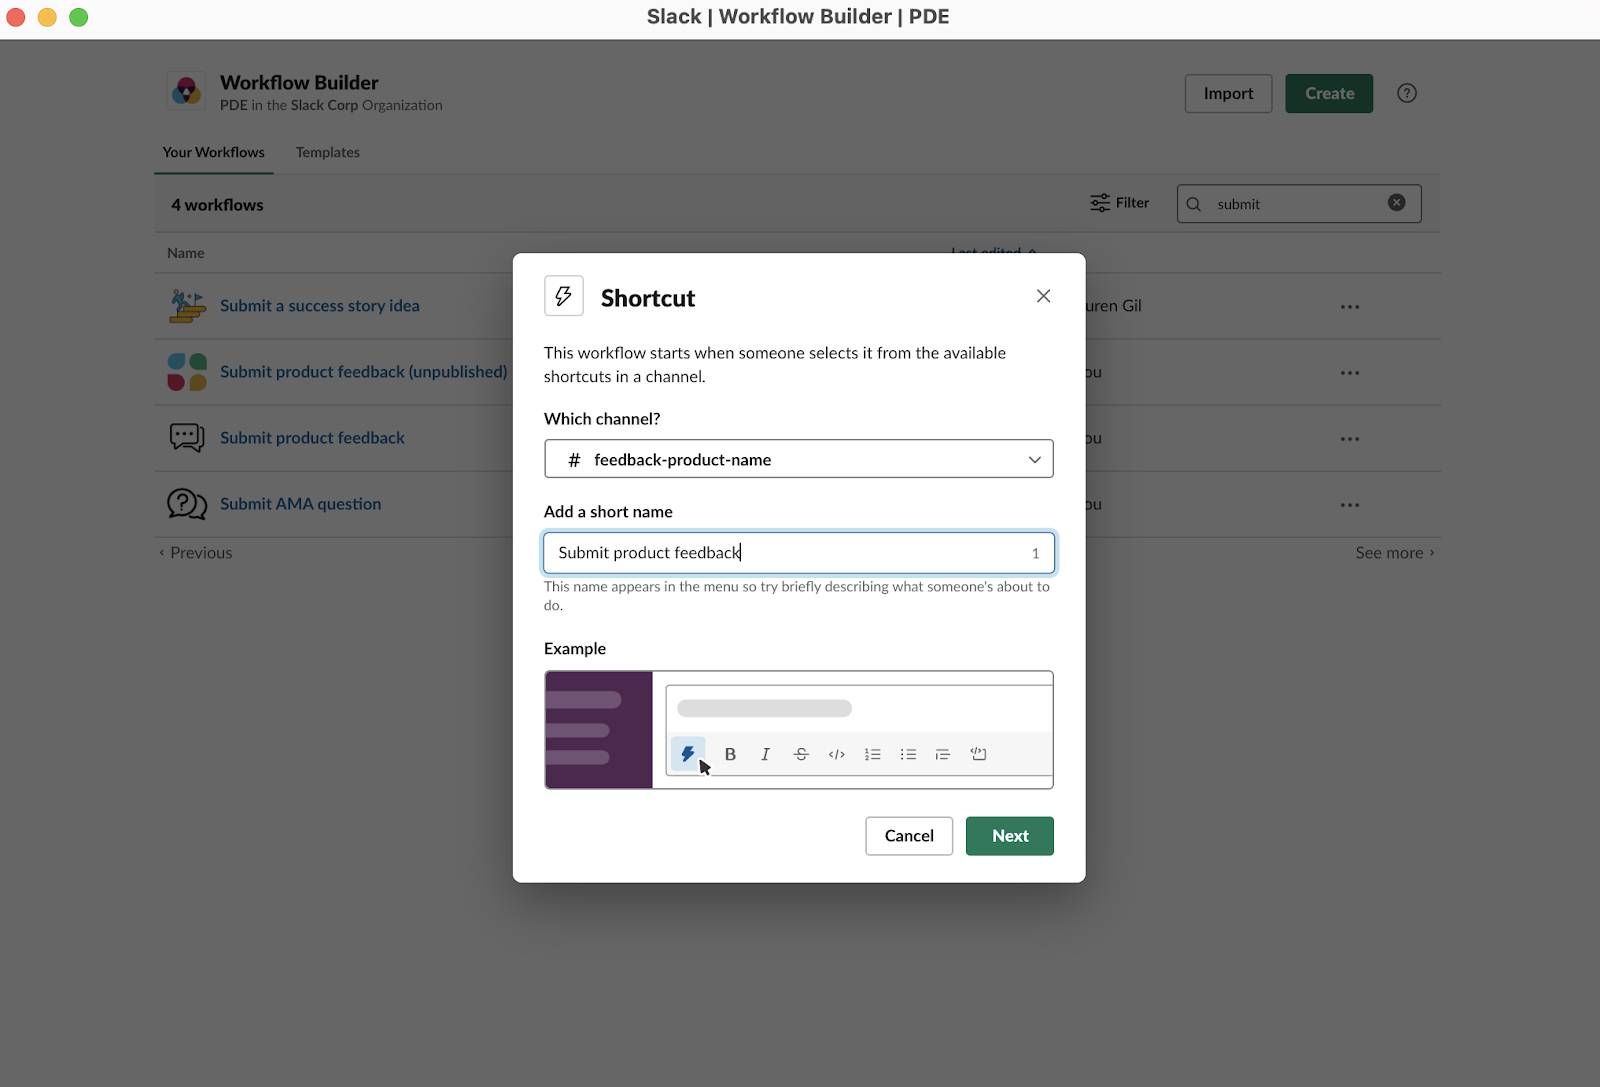Click the bulleted list icon in example
Viewport: 1600px width, 1087px height.
click(908, 754)
